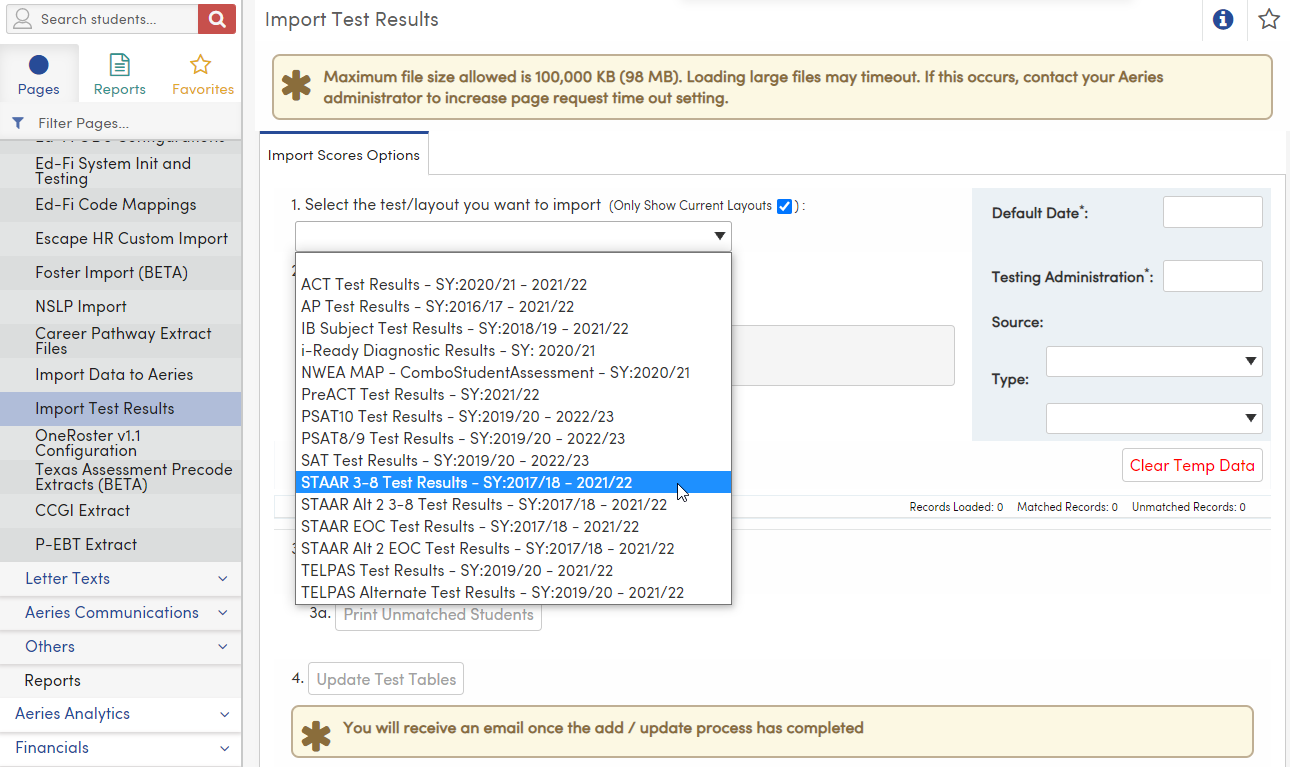Select i-Ready Diagnostic Results option
Screen dimensions: 1290x767
click(513, 350)
